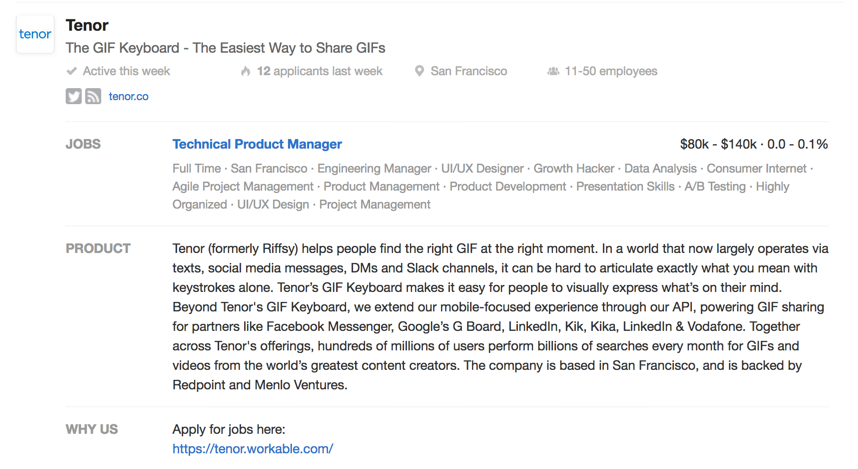Click the 'San Francisco' location text in header
Viewport: 858px width, 469px height.
[469, 71]
